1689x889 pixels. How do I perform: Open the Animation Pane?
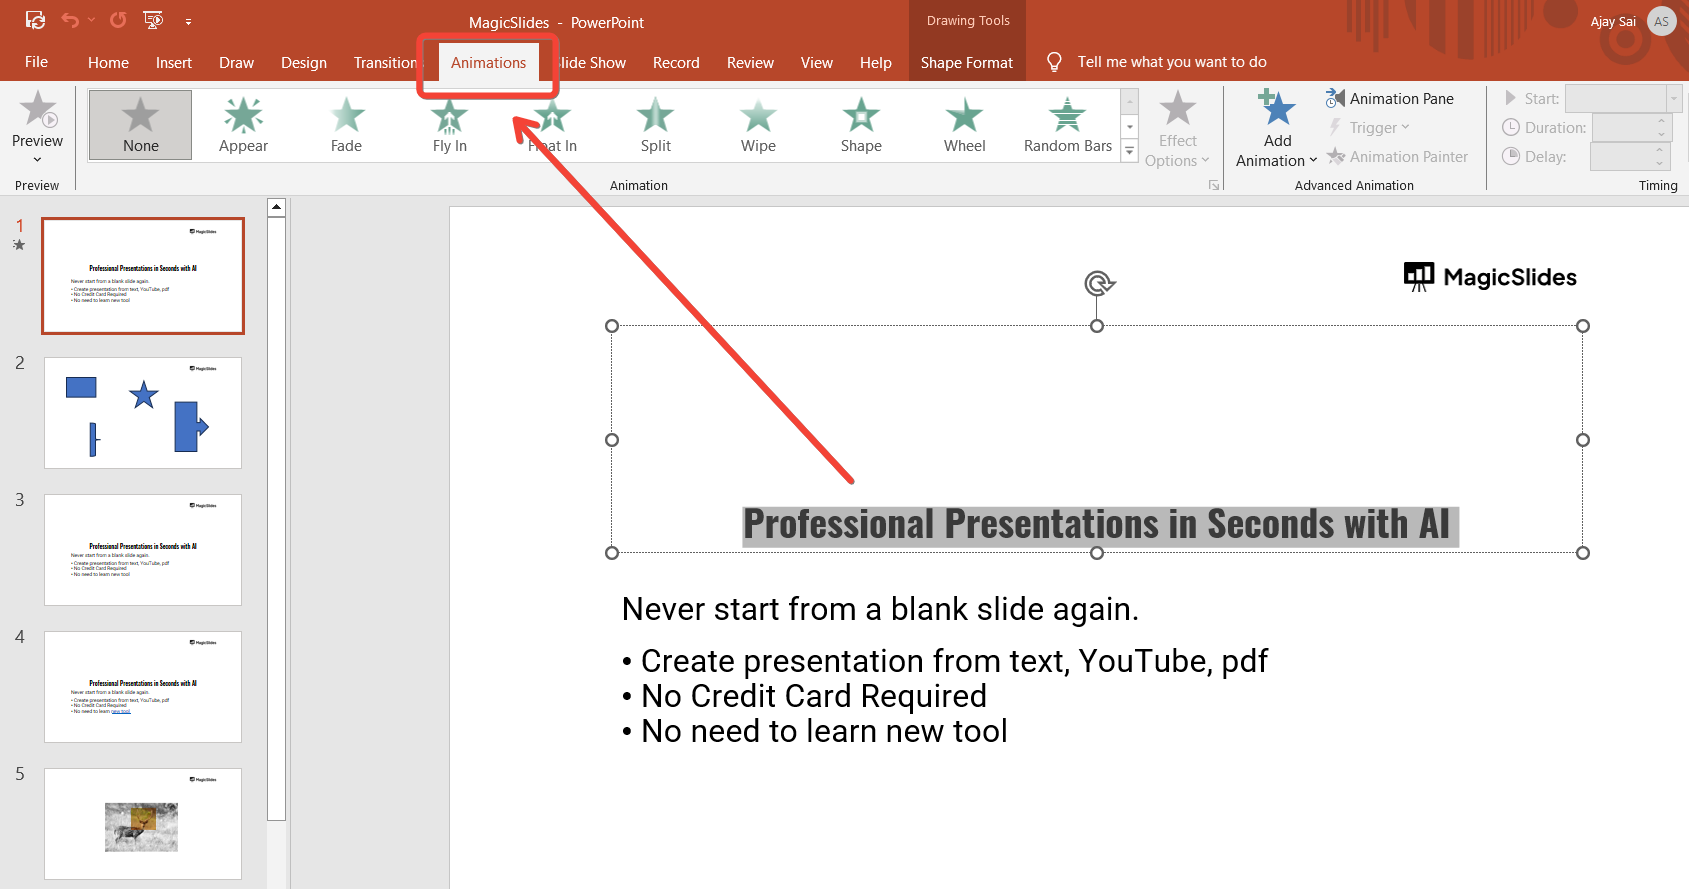coord(1390,98)
